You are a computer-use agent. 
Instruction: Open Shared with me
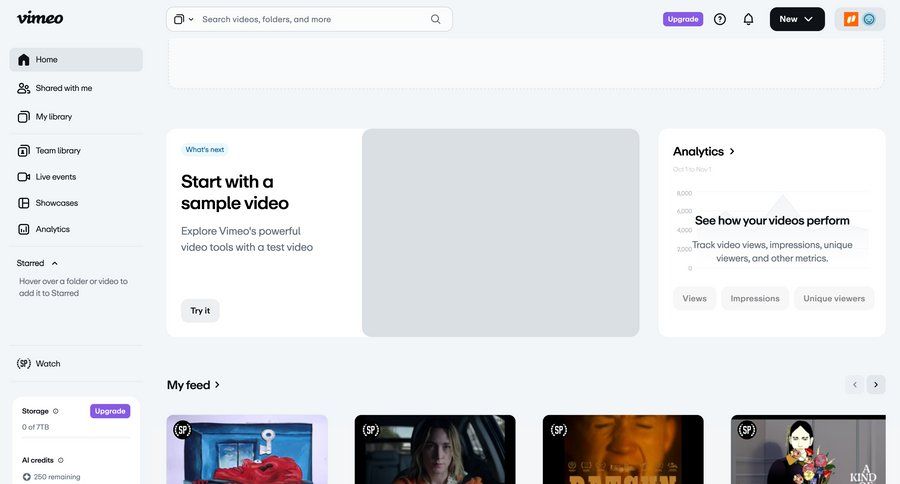76,88
